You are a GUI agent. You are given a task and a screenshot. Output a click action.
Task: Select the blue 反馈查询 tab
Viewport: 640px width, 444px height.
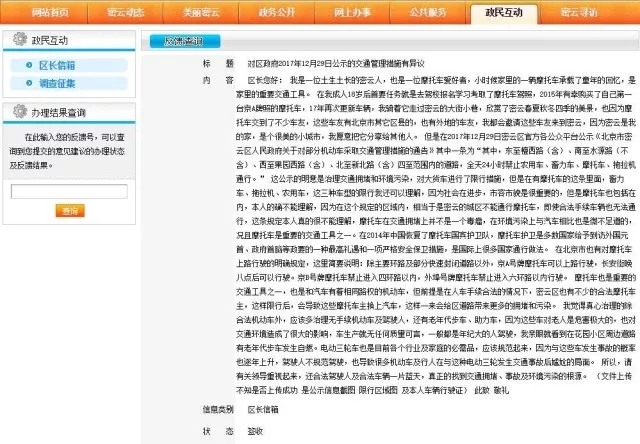tap(185, 41)
